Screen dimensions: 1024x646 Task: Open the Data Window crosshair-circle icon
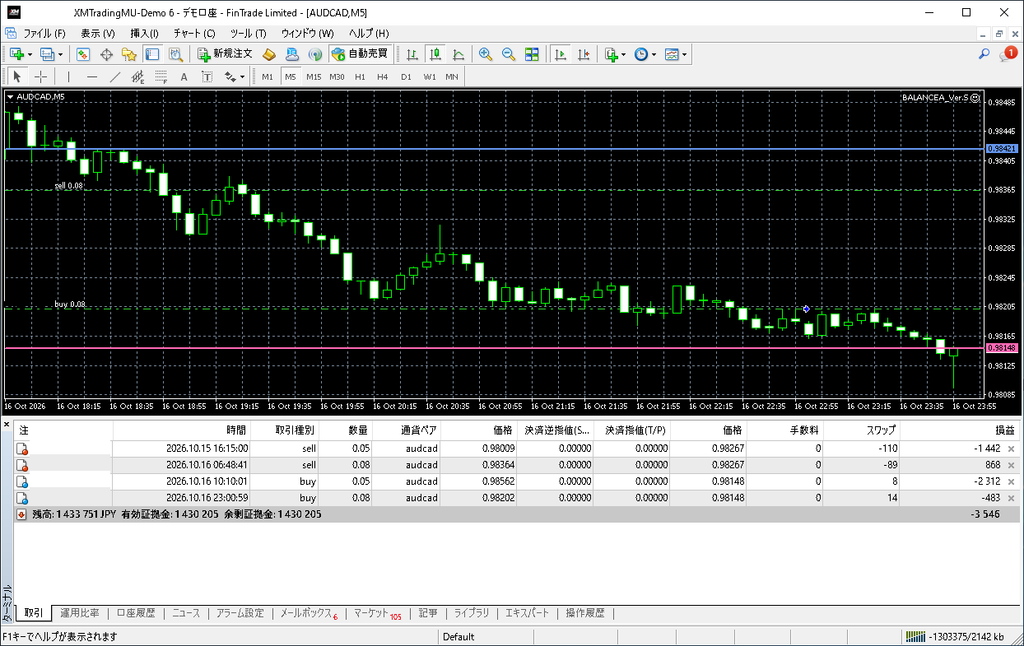pos(106,55)
